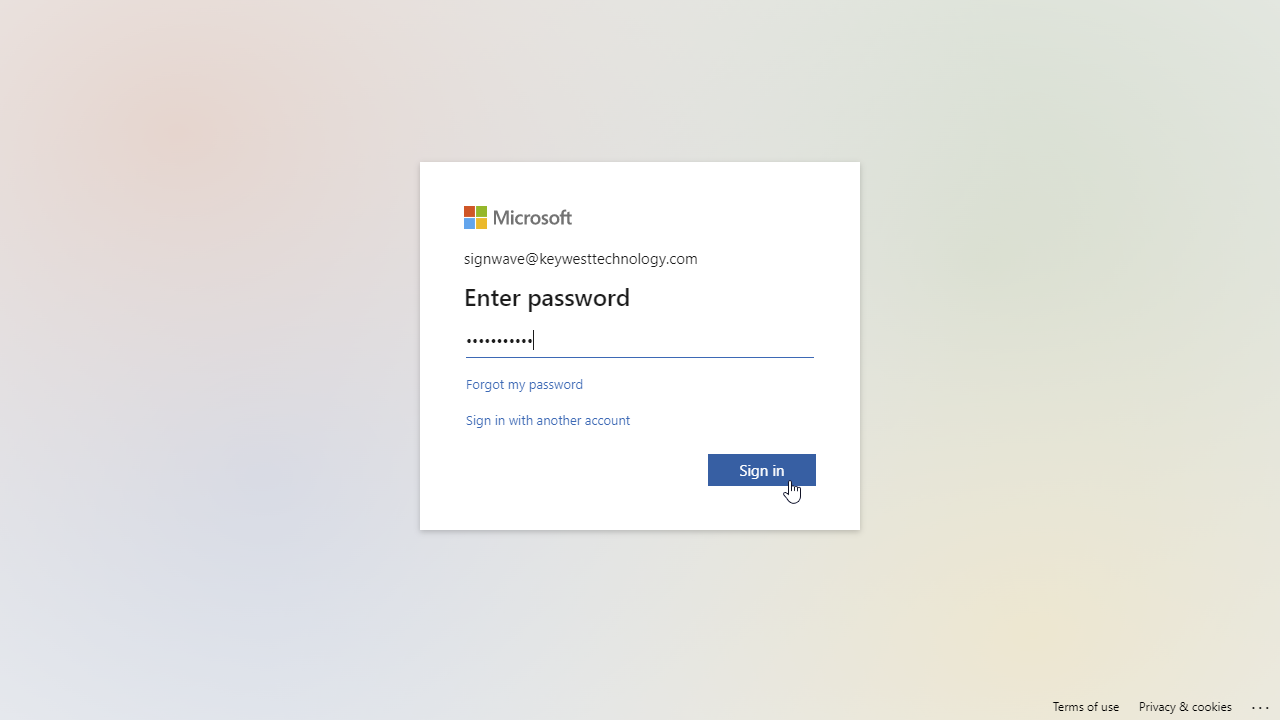Click the Microsoft wordmark text

(x=532, y=217)
